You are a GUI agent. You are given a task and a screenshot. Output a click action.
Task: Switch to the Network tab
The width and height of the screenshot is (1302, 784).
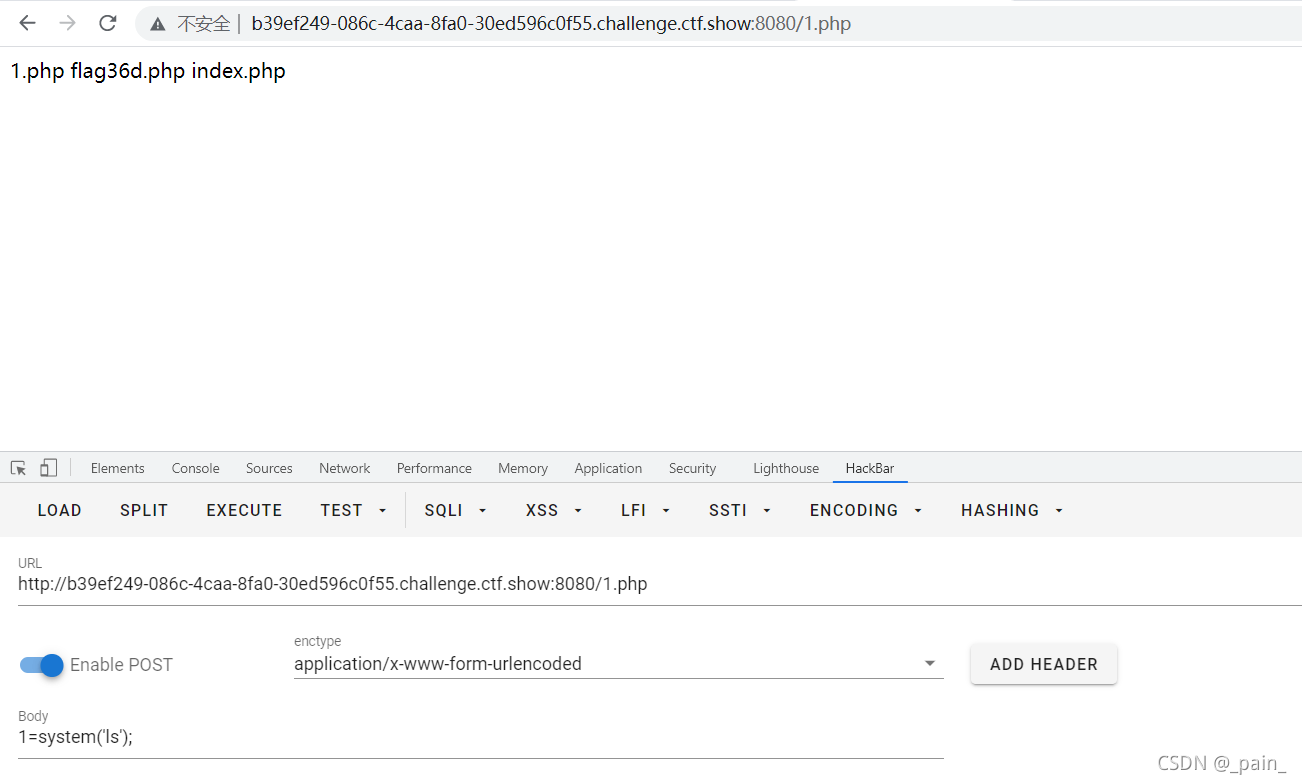[344, 468]
